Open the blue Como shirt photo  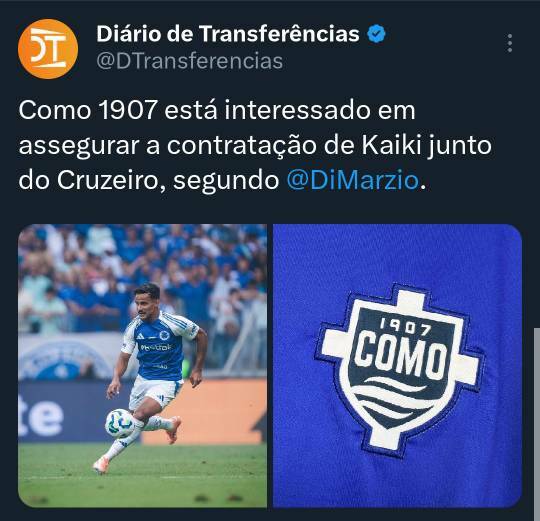point(397,366)
